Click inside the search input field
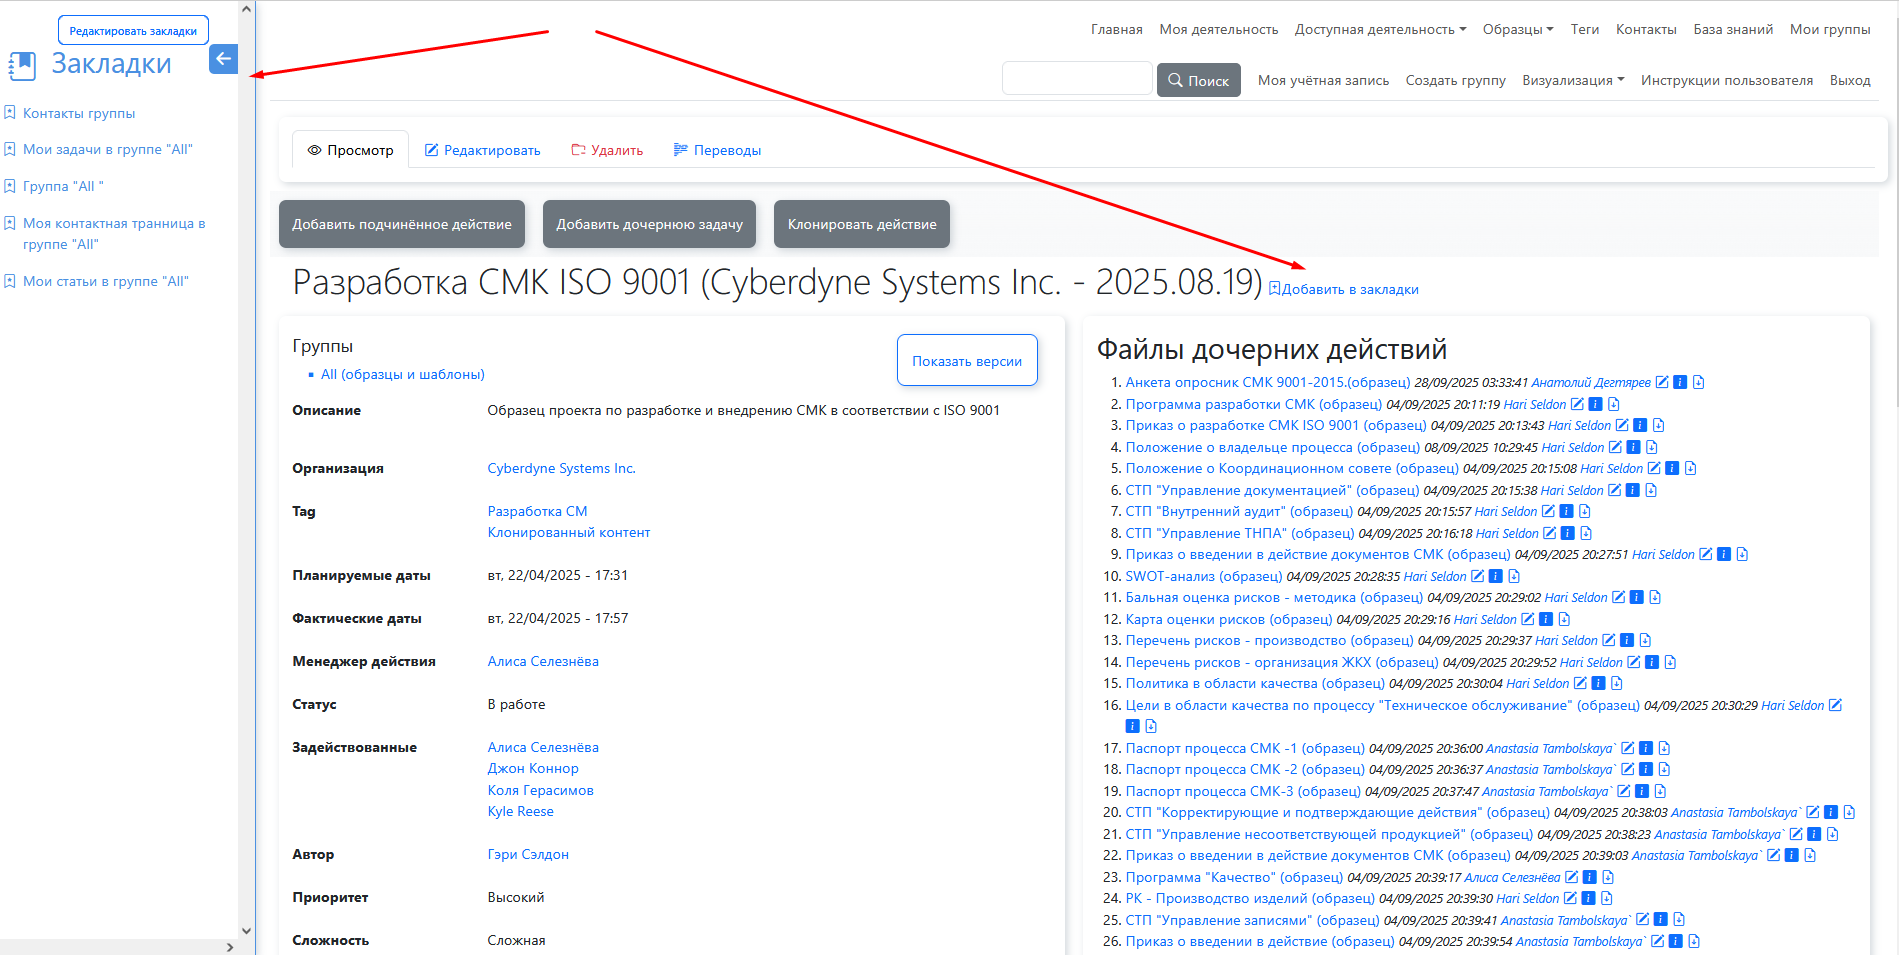The width and height of the screenshot is (1899, 955). pos(1077,78)
